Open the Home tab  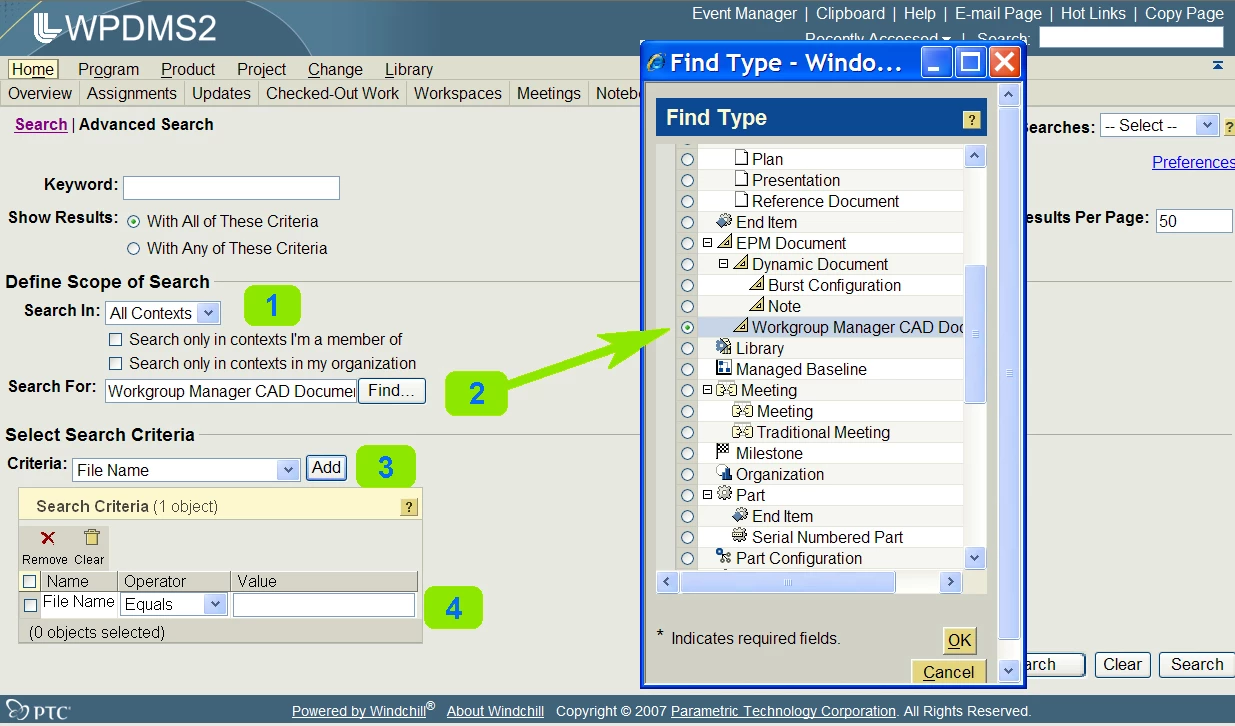(x=33, y=69)
